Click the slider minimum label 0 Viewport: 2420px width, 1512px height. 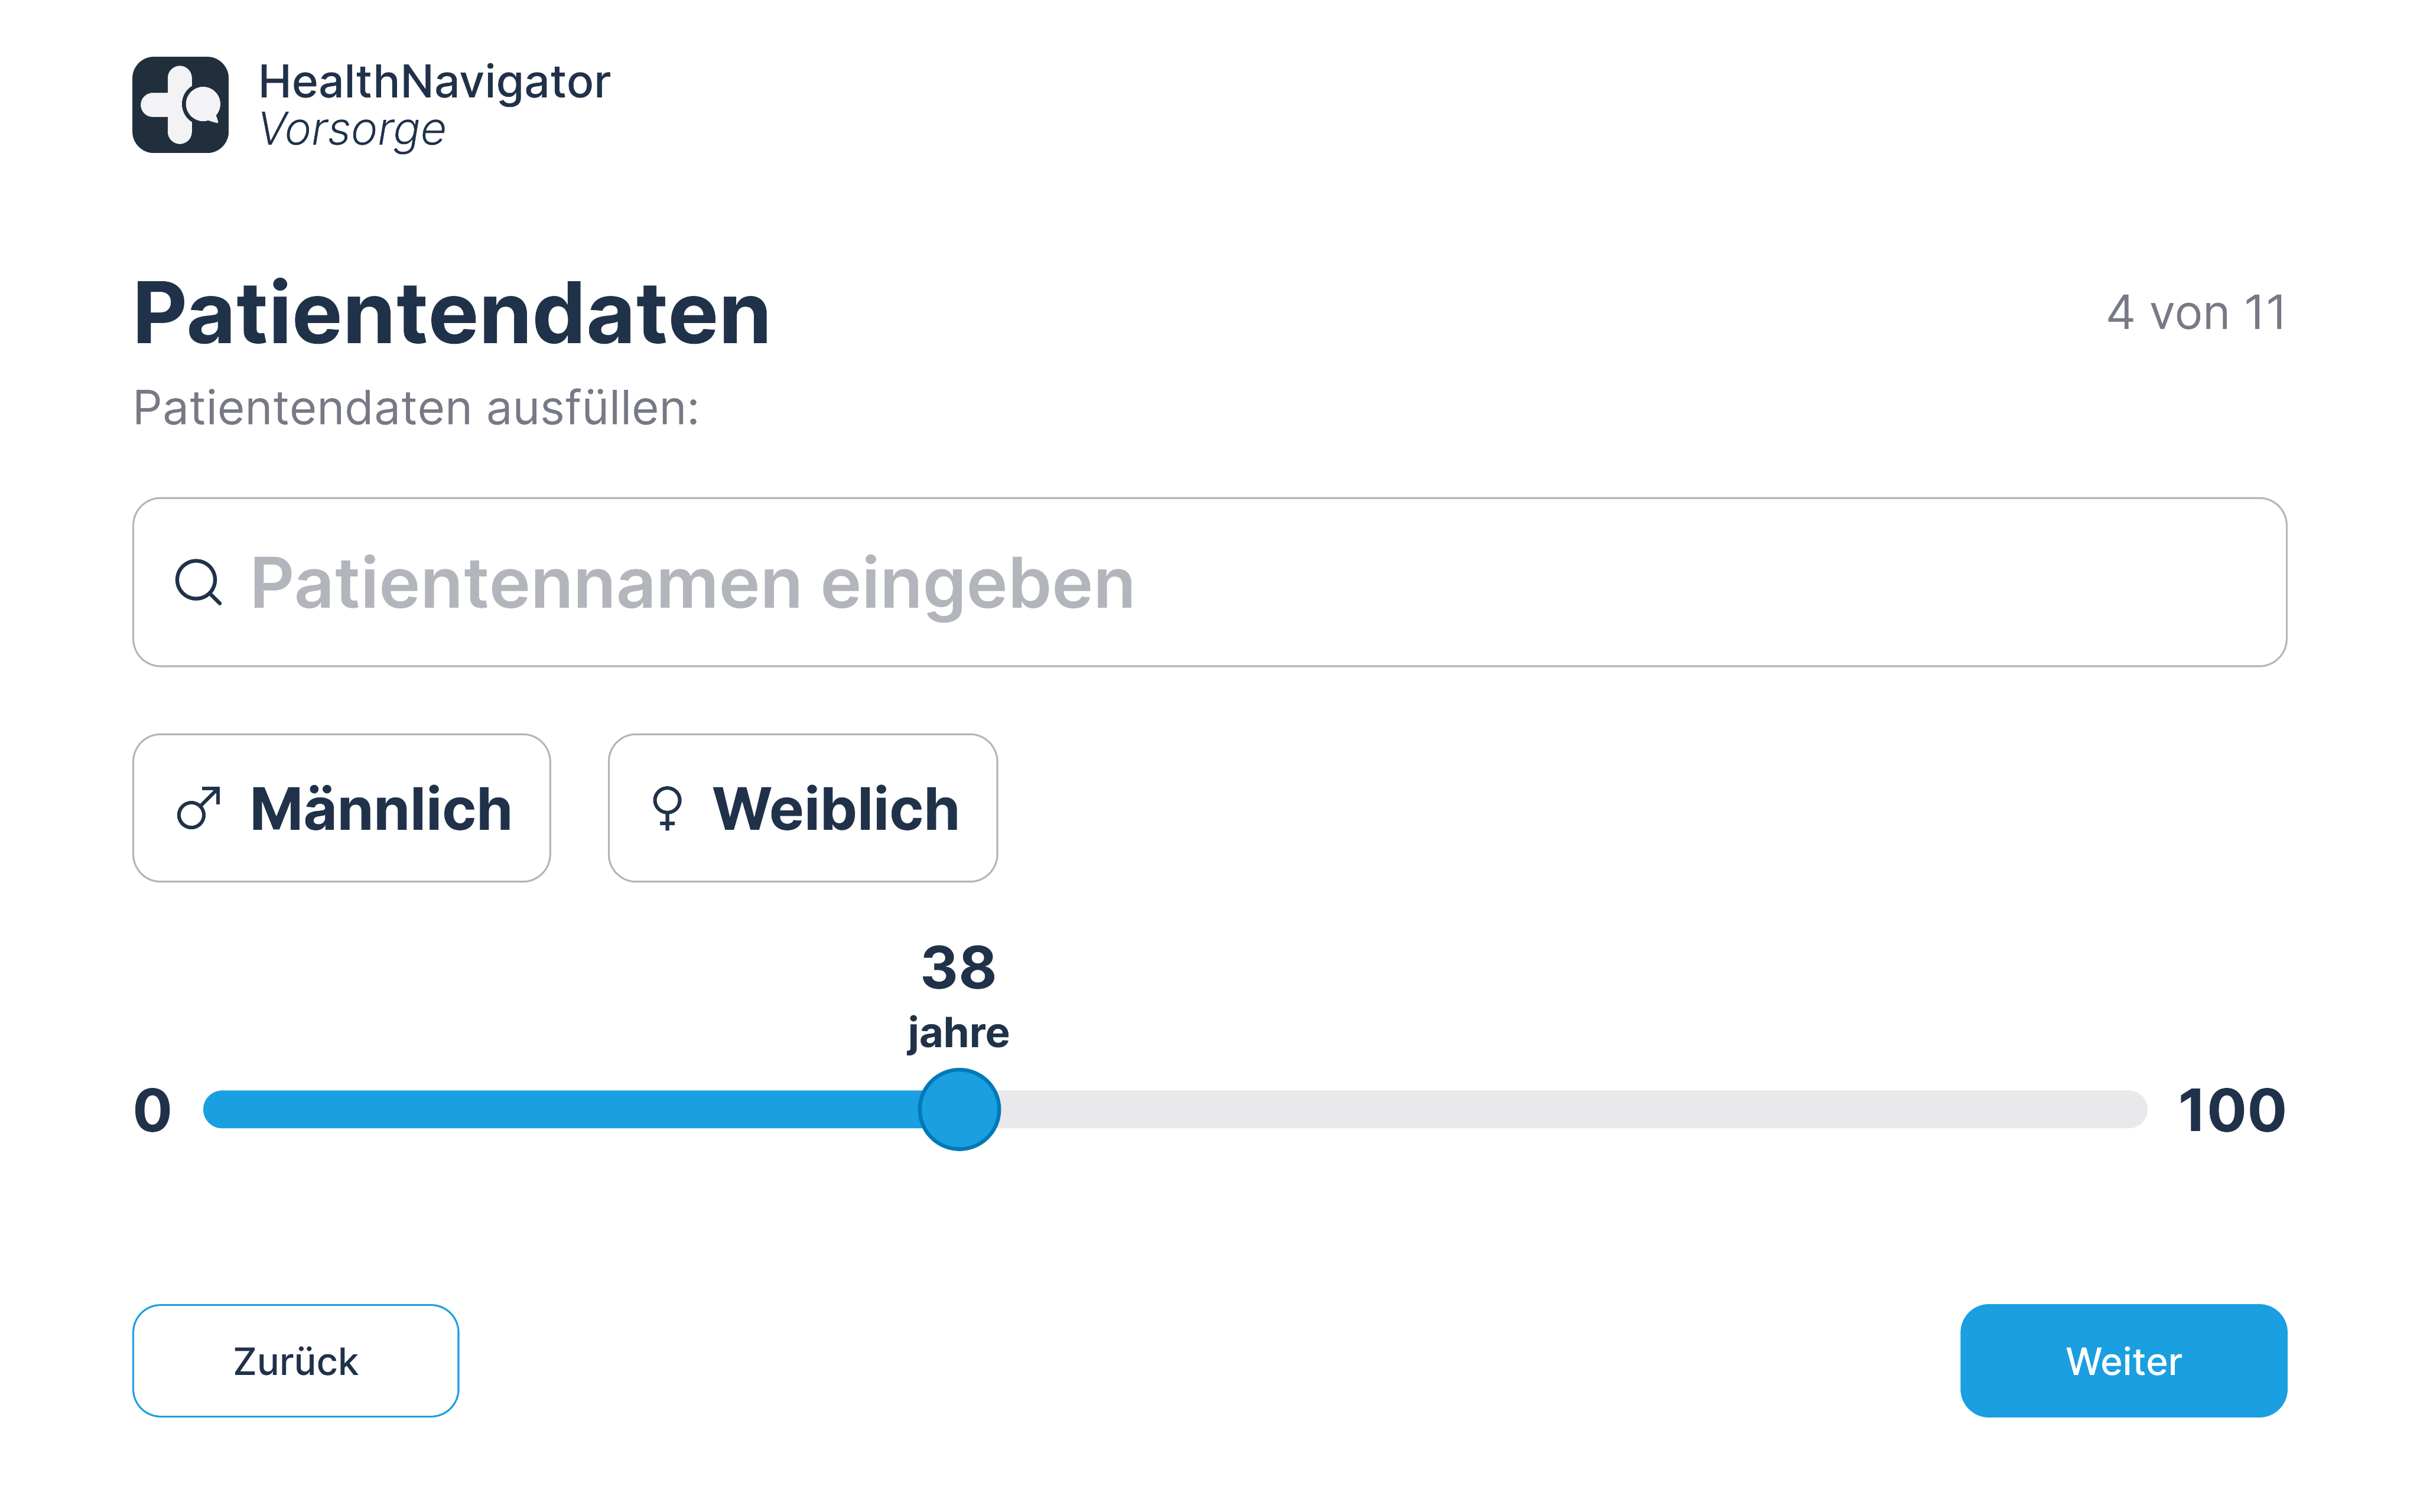pyautogui.click(x=153, y=1111)
